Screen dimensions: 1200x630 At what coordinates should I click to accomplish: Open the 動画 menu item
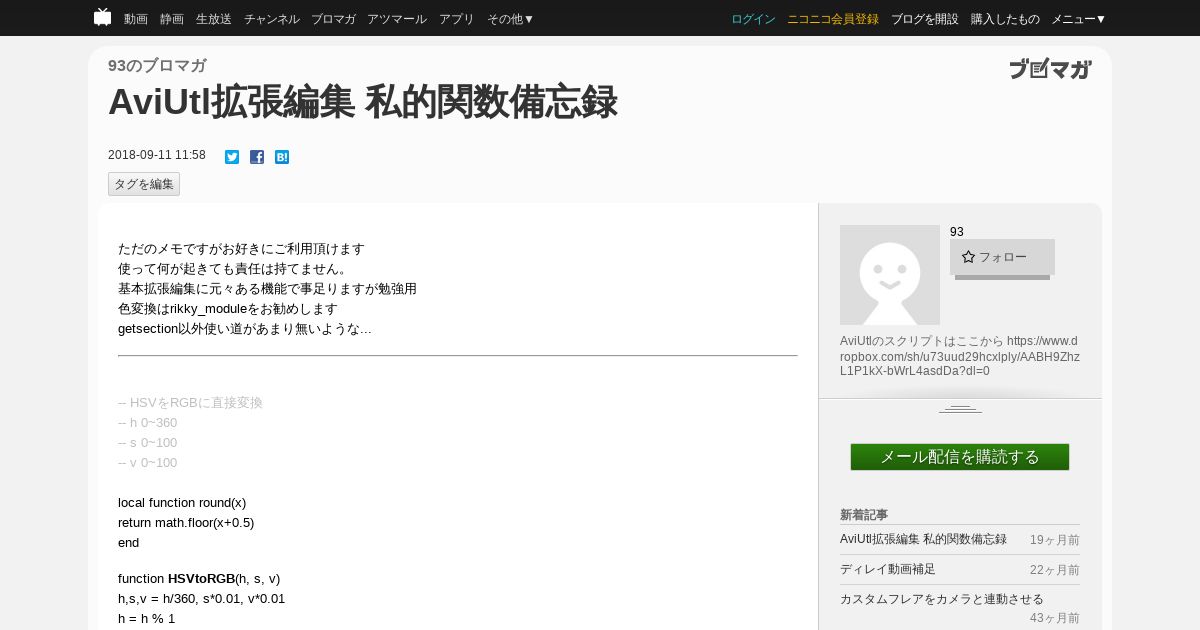[136, 19]
